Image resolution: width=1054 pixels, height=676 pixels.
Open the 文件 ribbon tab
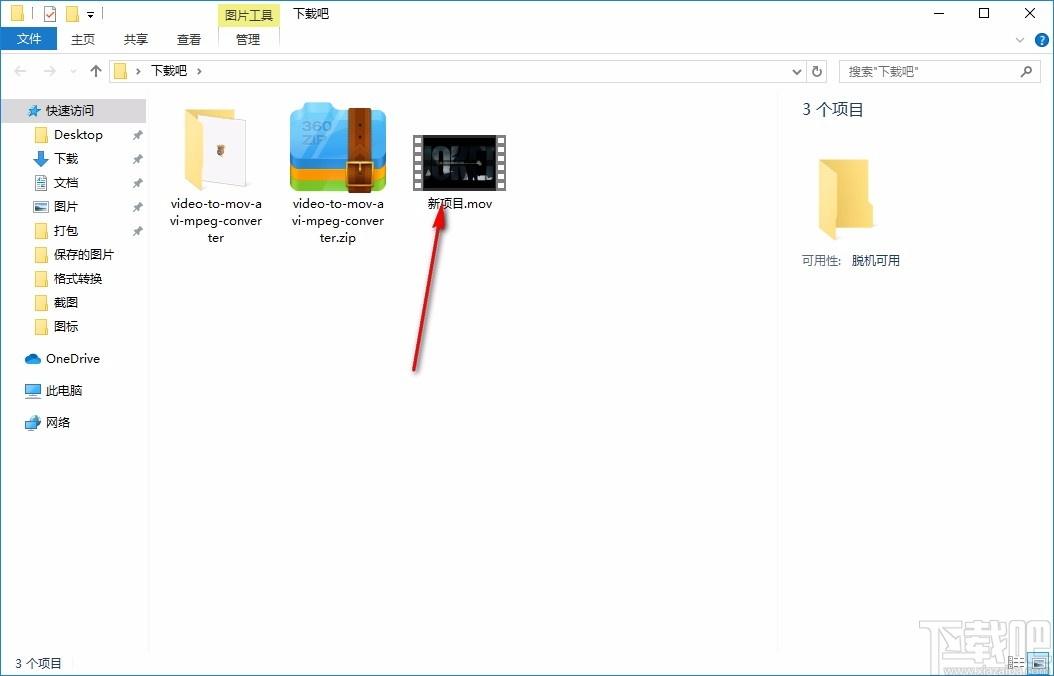(29, 39)
